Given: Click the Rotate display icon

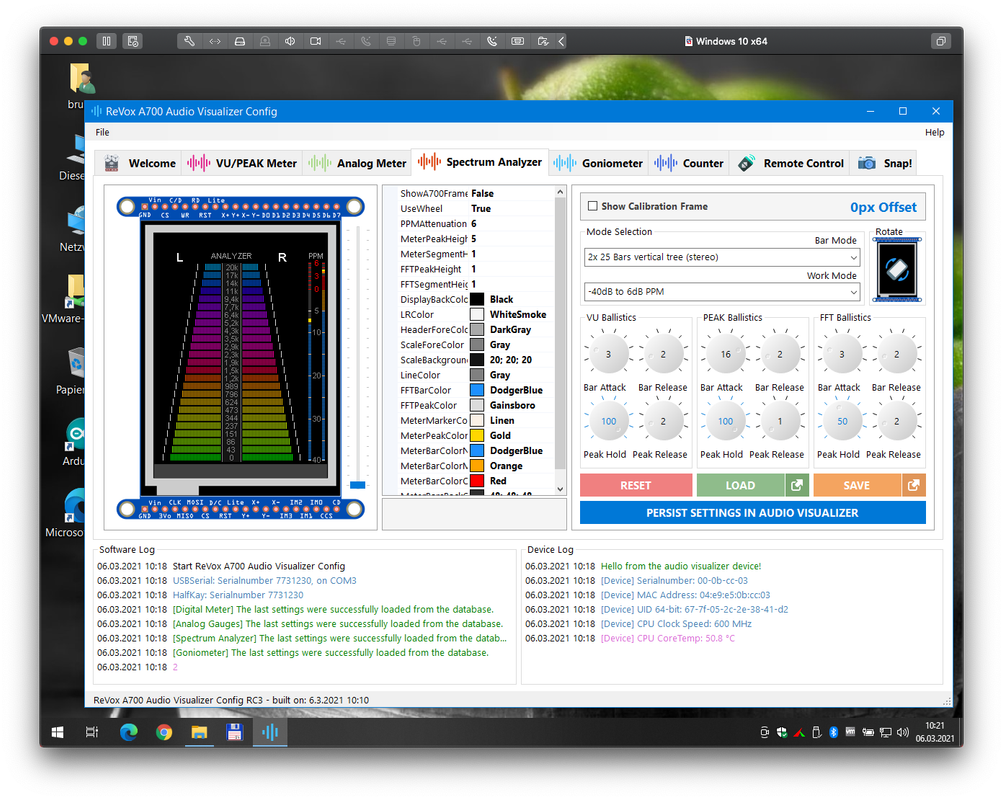Looking at the screenshot, I should point(897,270).
